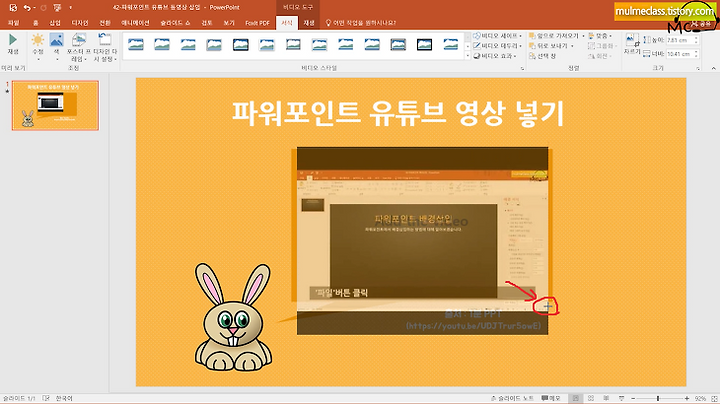Apply the eighth video style thumbnail
The height and width of the screenshot is (404, 720).
point(319,45)
